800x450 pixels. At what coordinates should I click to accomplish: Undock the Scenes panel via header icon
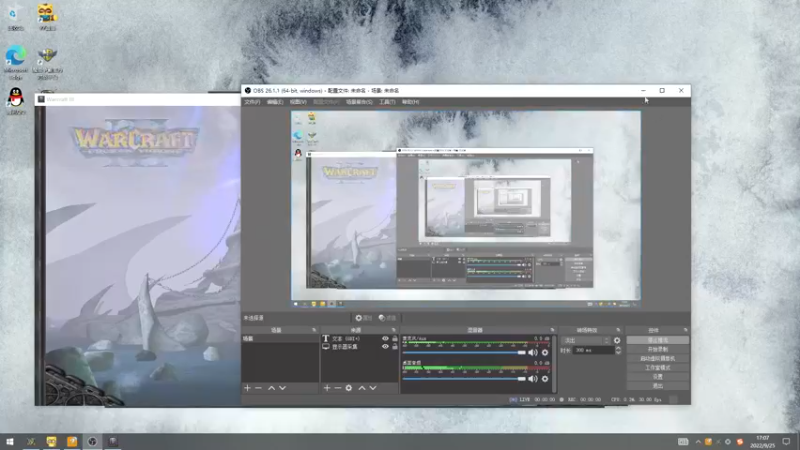pos(314,330)
